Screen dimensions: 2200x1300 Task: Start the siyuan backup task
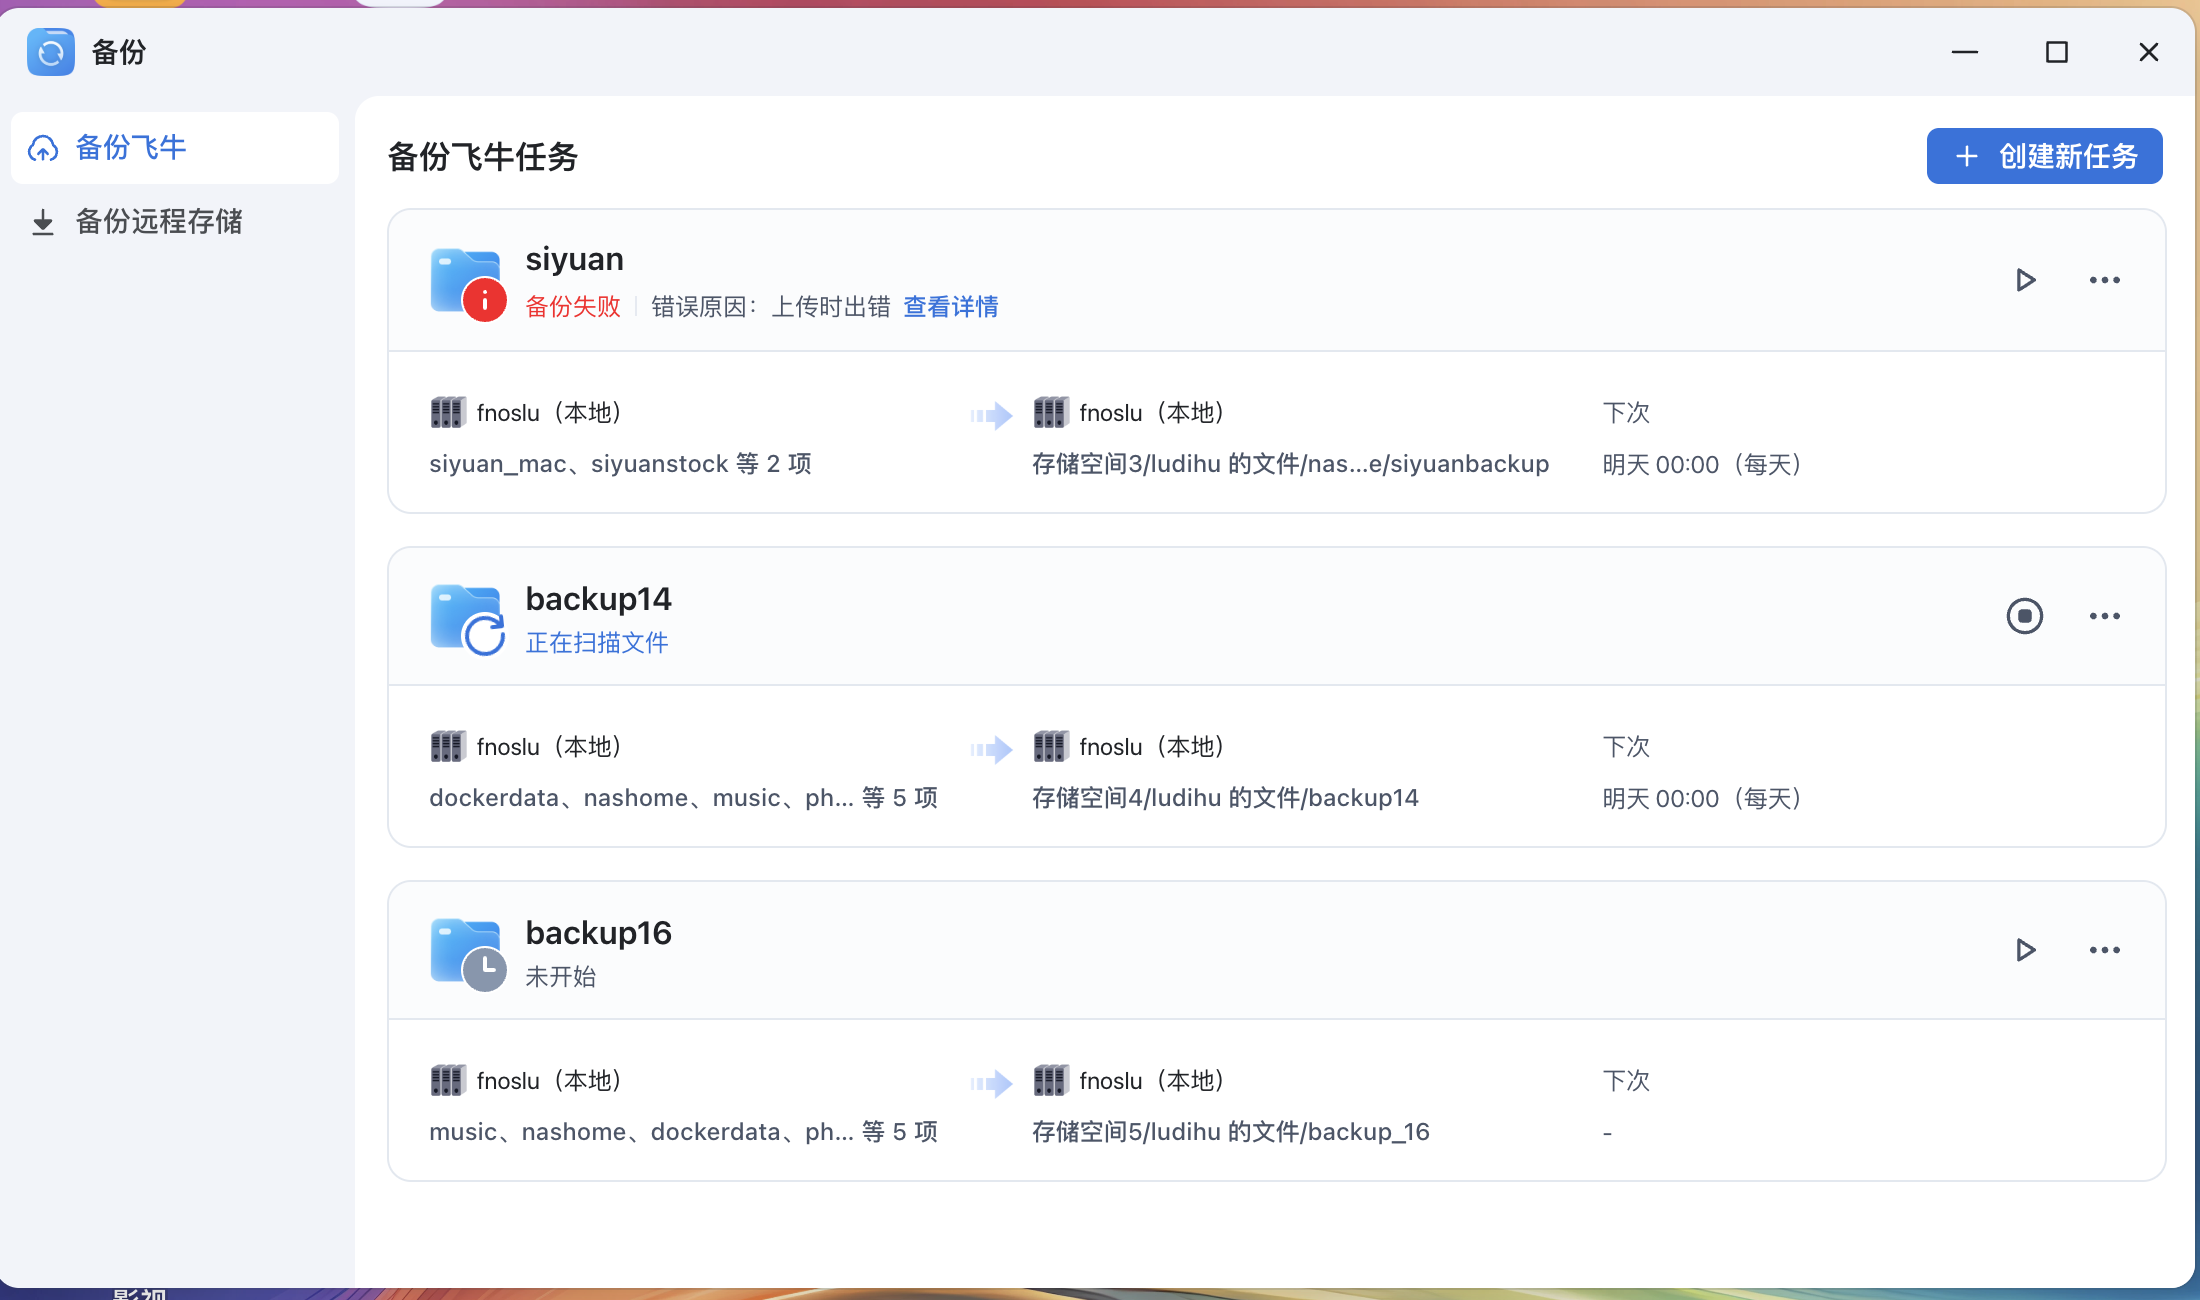(x=2025, y=280)
